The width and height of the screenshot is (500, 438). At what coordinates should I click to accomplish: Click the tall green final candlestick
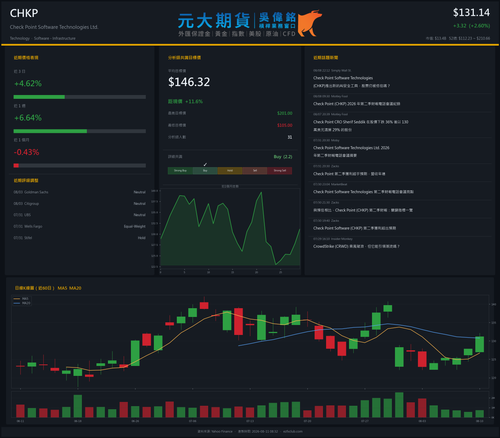(479, 344)
